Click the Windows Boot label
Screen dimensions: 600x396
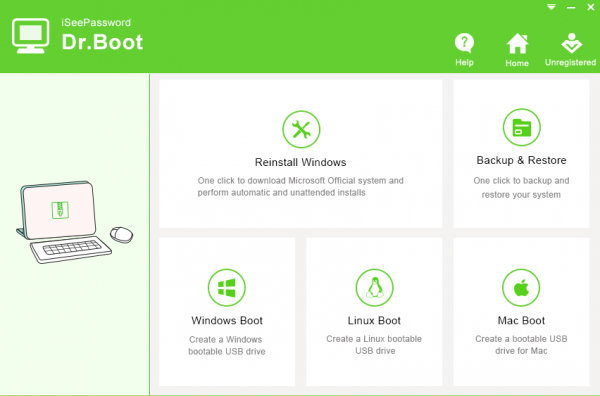click(x=227, y=320)
